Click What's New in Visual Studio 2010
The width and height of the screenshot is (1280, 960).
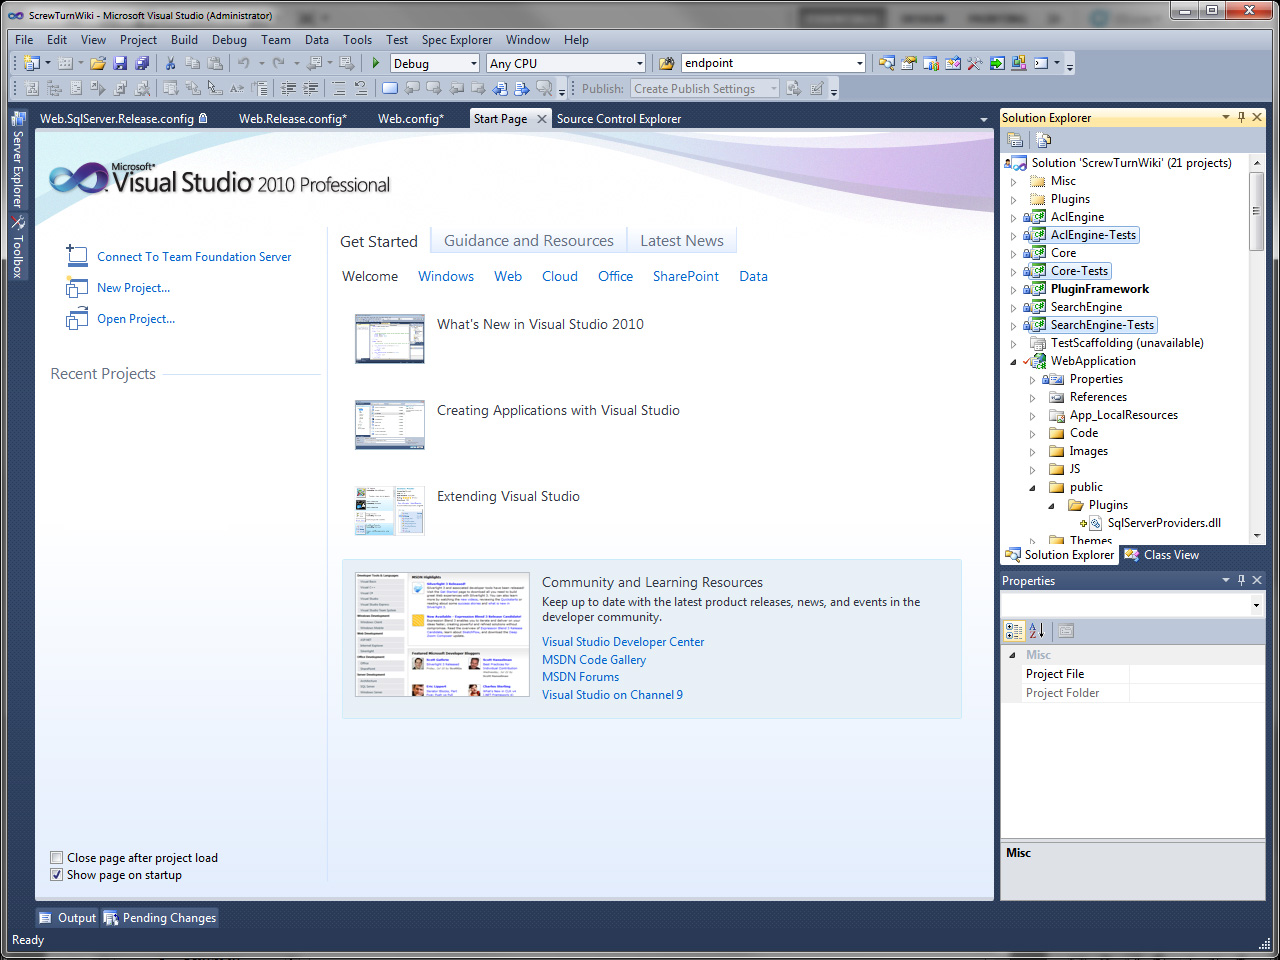(540, 324)
